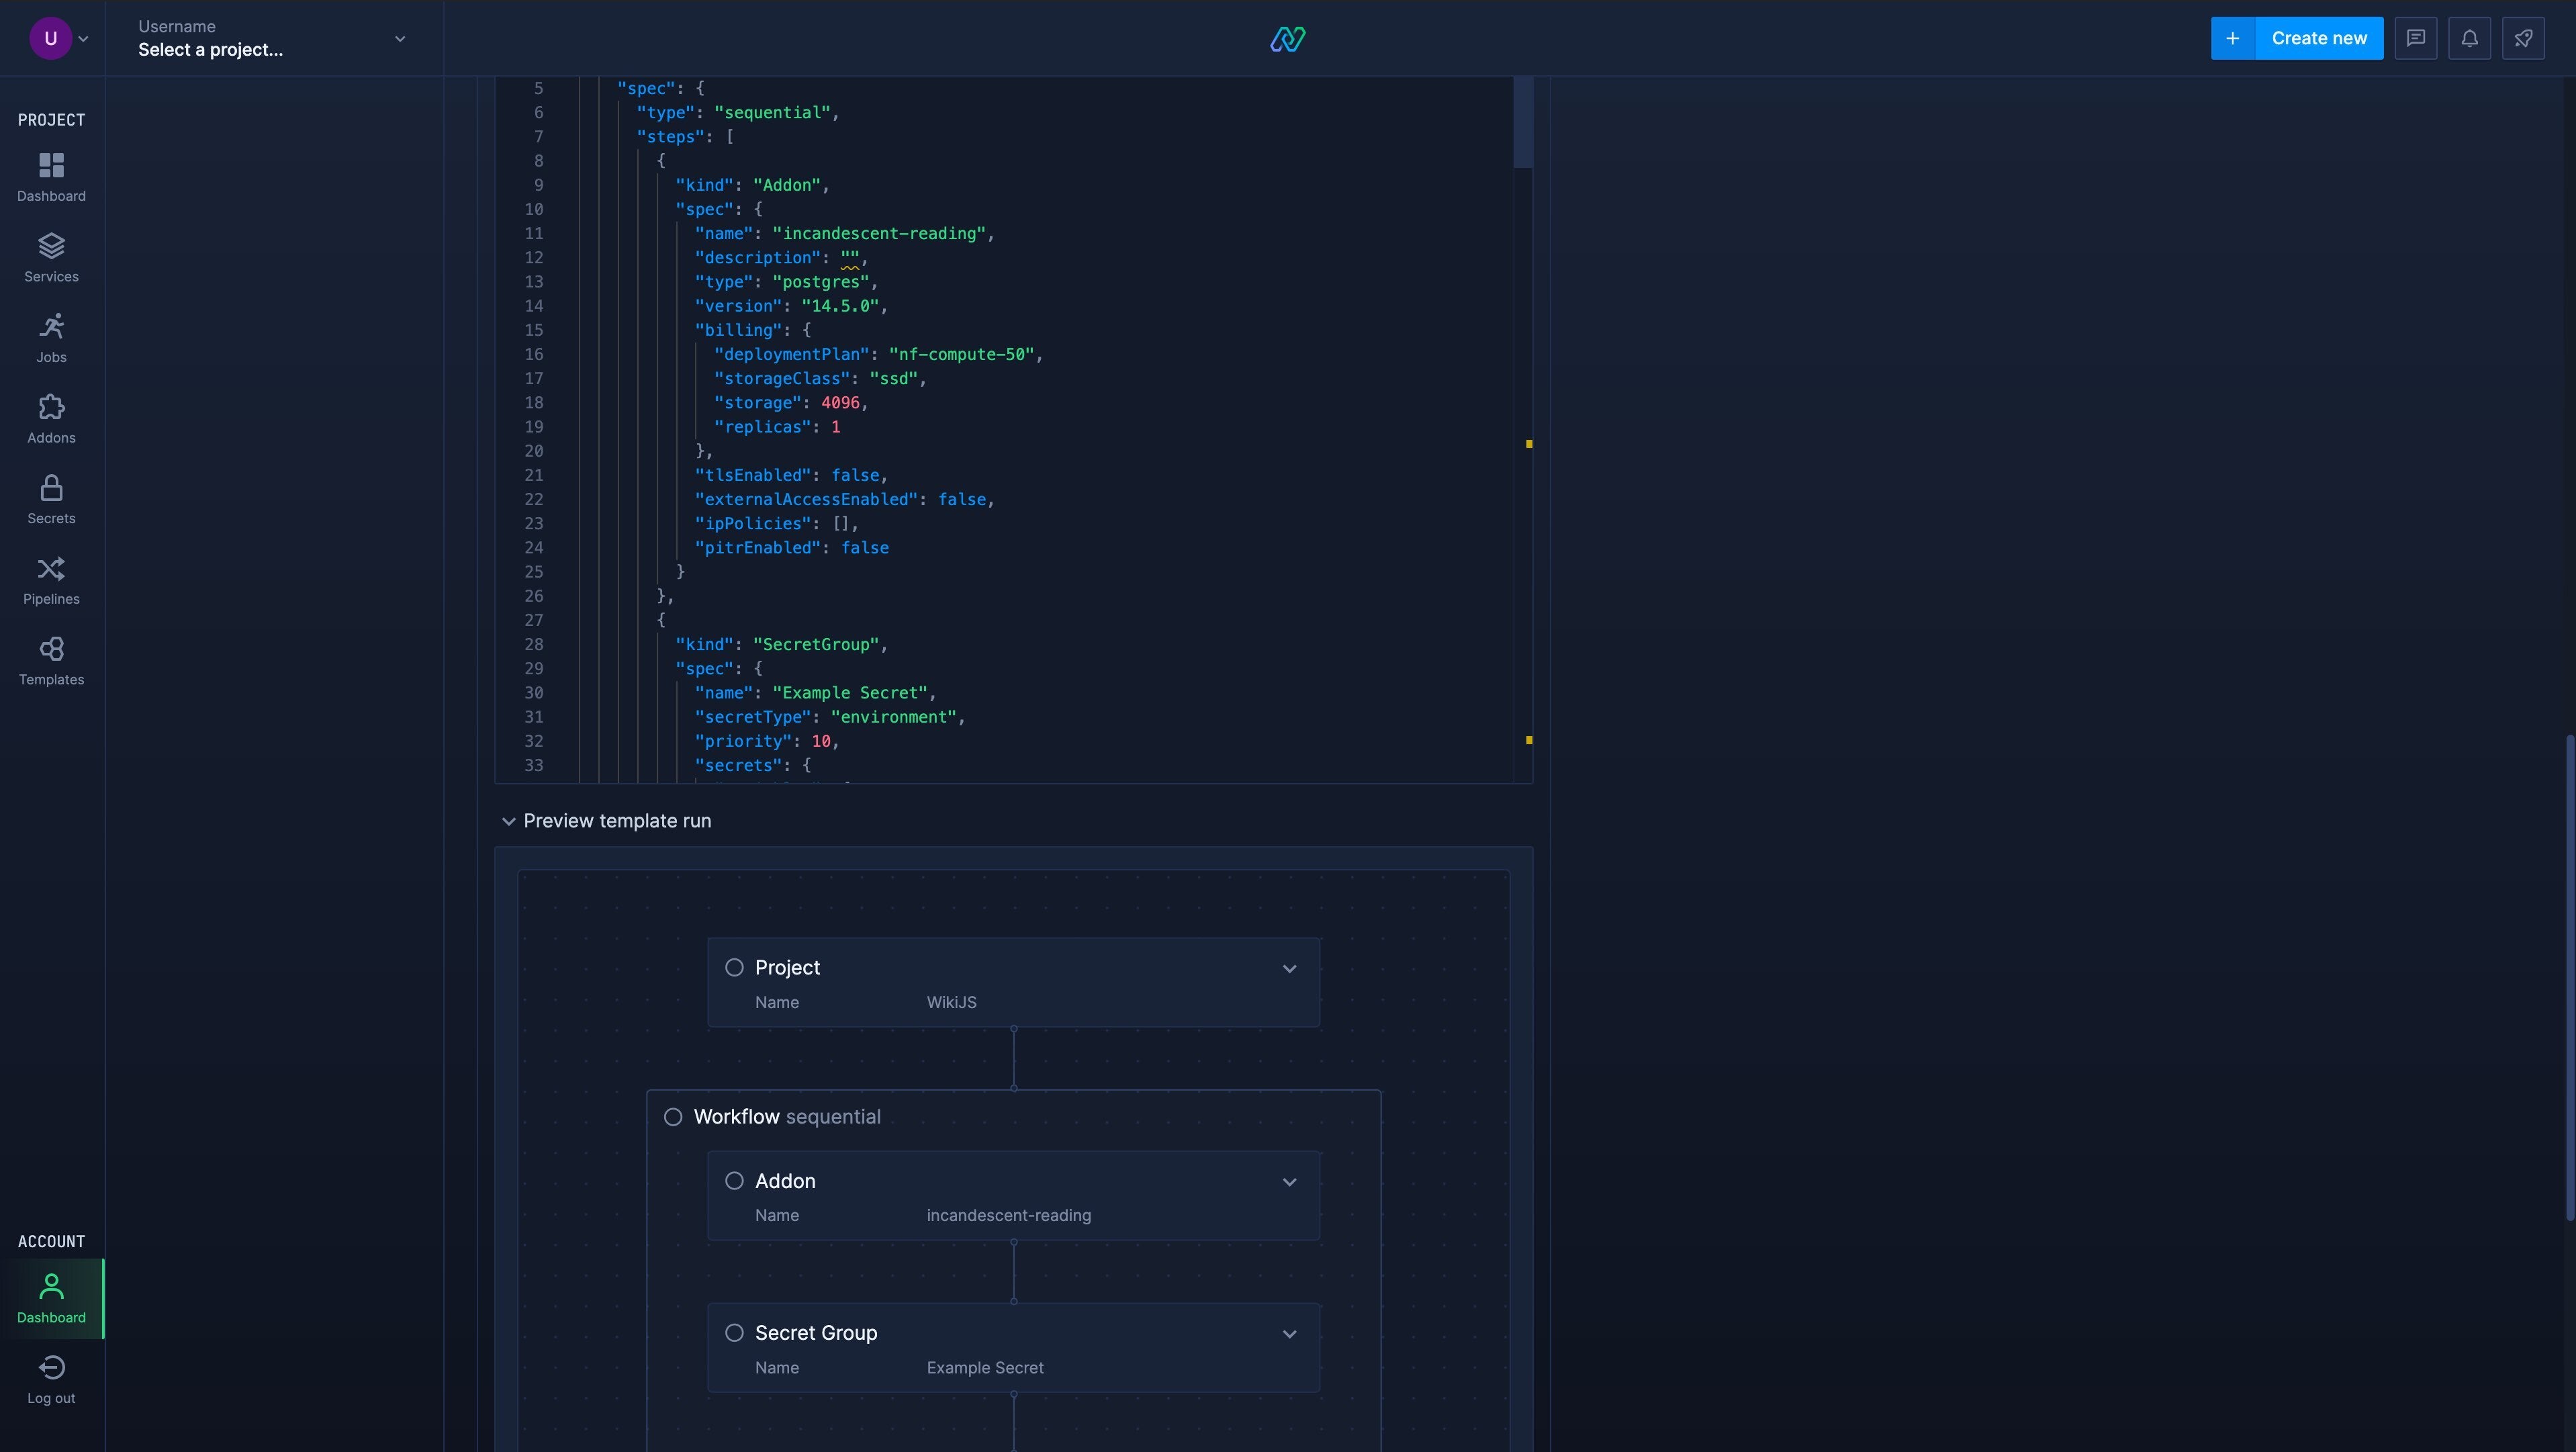Click the user avatar U
Screen dimensions: 2576x1452
50,38
